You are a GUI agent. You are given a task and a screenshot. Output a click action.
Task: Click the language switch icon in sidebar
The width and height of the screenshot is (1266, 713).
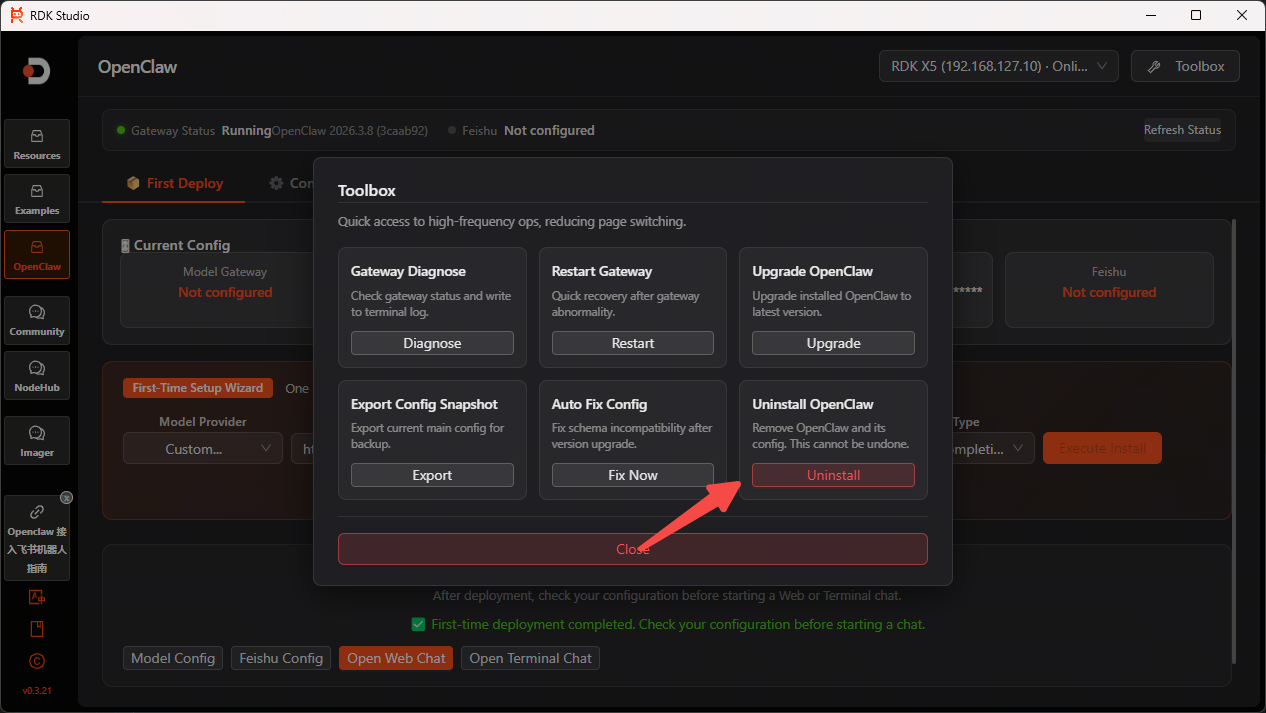[37, 597]
